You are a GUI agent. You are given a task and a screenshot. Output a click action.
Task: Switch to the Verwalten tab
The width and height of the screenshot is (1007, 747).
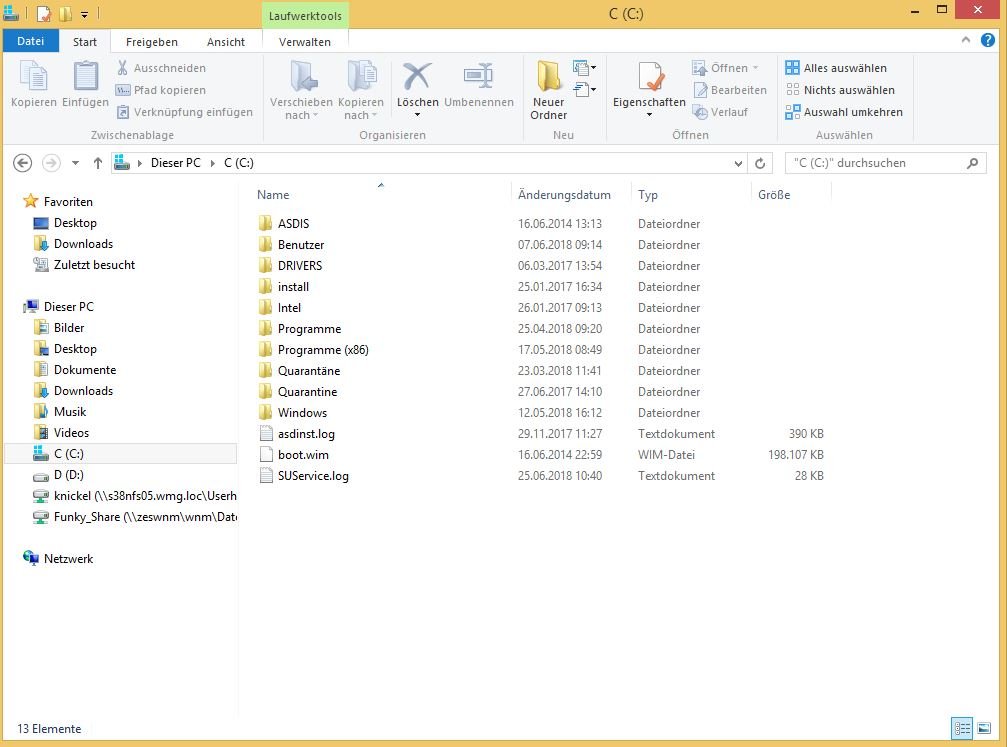pos(305,42)
